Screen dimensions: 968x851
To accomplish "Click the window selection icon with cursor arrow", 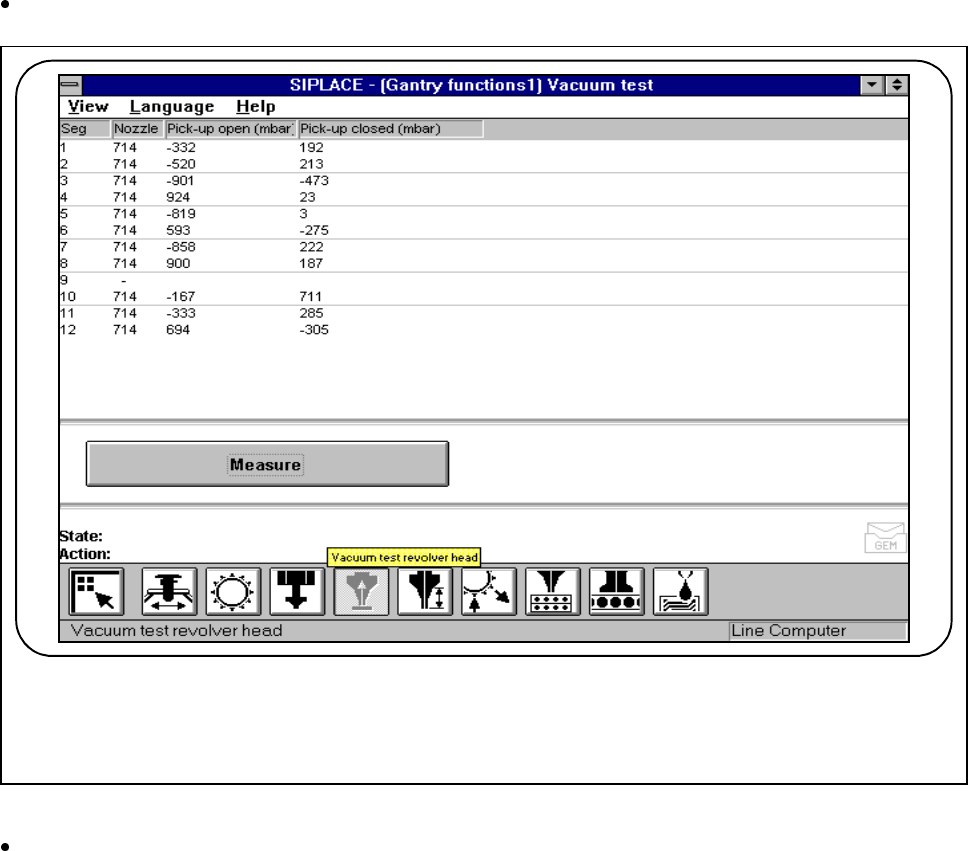I will pos(96,592).
